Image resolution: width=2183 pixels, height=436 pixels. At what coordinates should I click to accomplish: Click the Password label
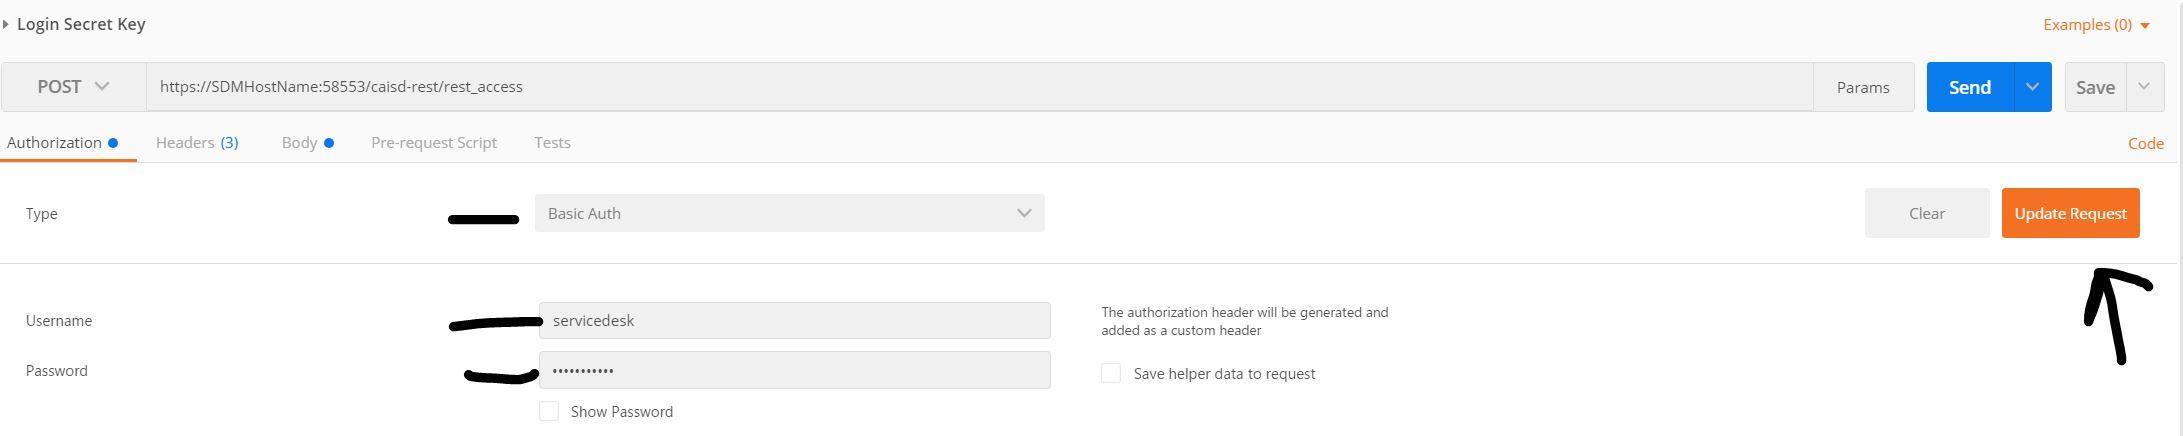pyautogui.click(x=57, y=371)
